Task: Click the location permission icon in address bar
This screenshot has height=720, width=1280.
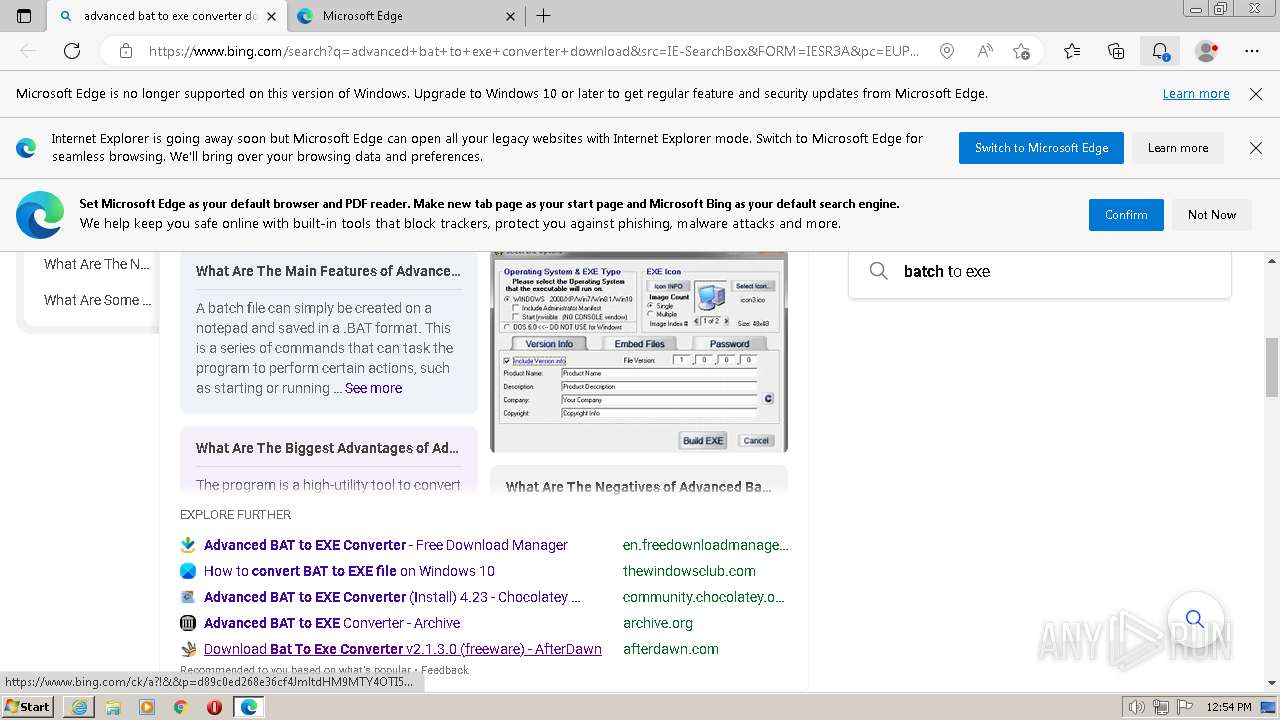Action: pos(947,51)
